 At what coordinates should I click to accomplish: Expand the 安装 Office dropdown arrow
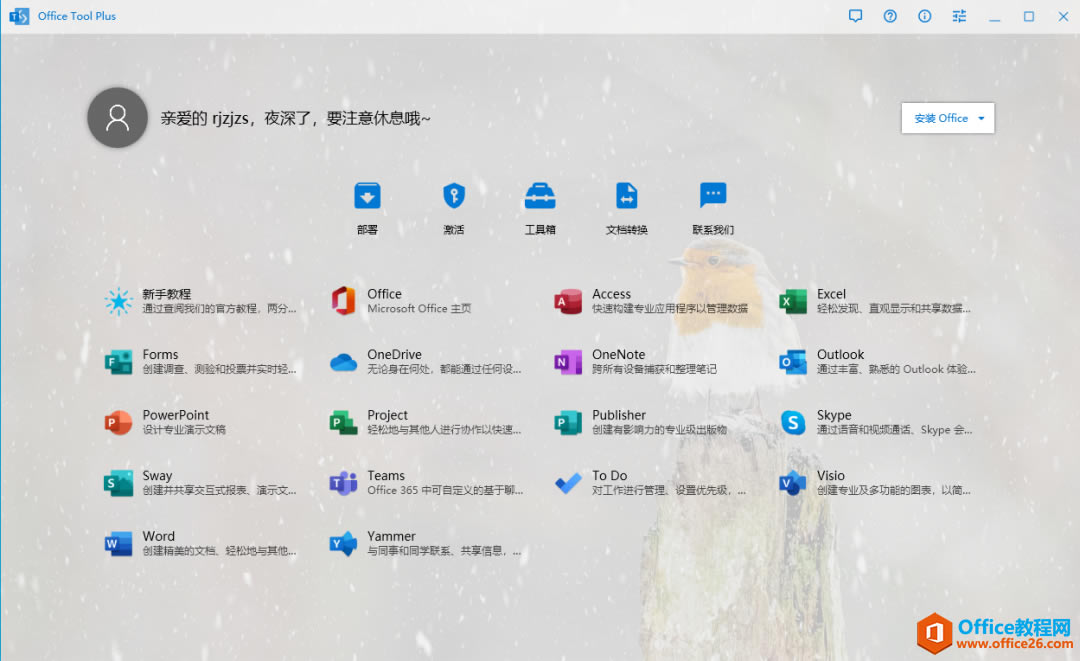coord(982,118)
